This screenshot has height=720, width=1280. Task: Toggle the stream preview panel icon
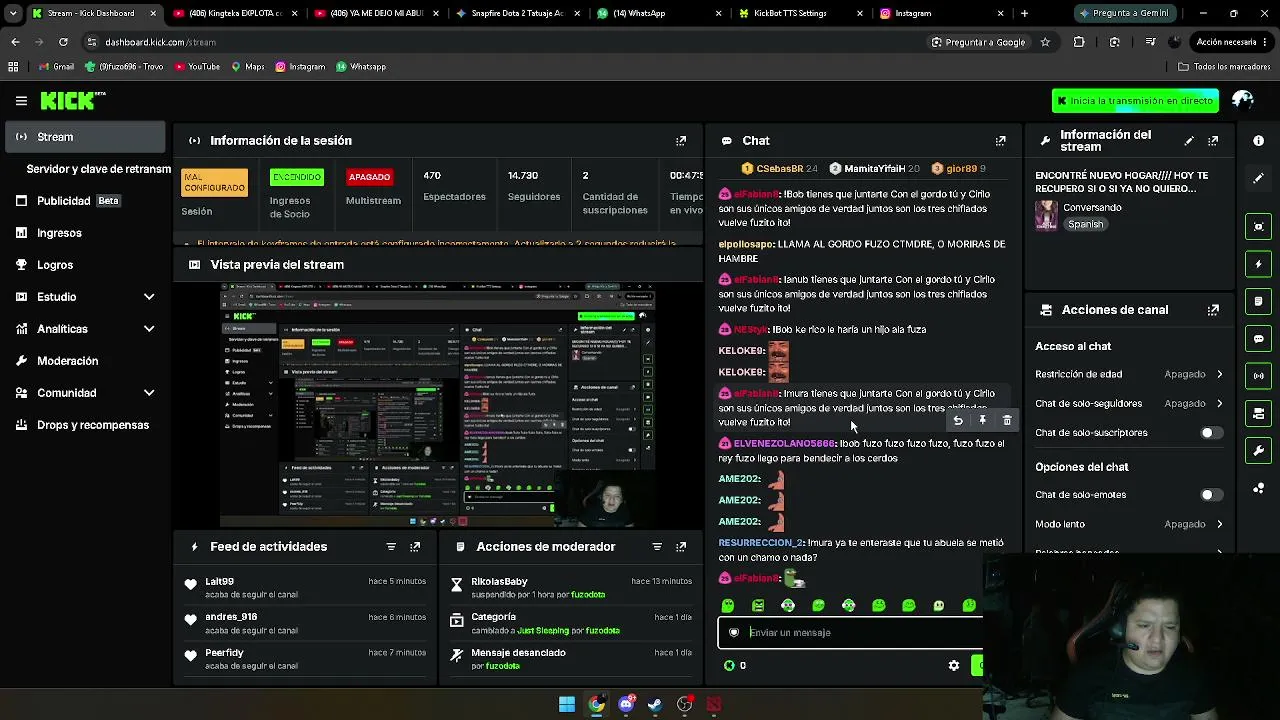coord(1259,227)
